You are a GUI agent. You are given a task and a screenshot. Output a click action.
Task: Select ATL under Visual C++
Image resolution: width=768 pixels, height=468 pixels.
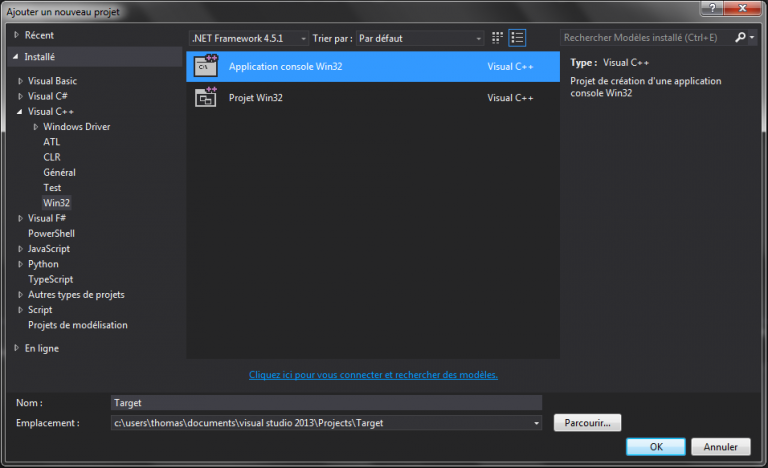[51, 142]
